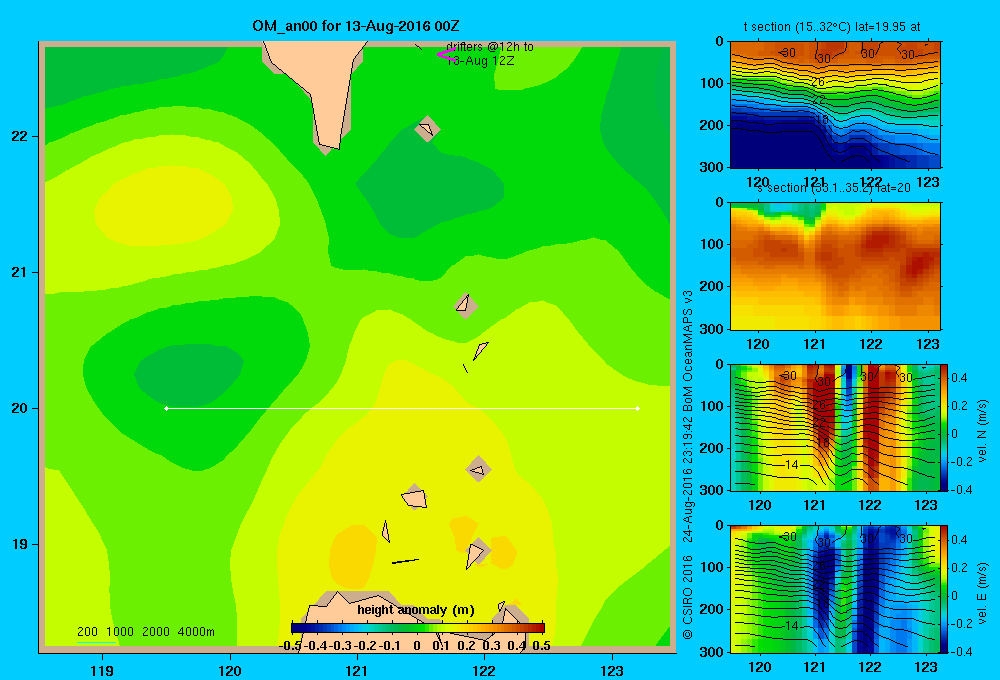Click the "4000m" depth contour legend entry
The image size is (1000, 680).
coord(196,632)
